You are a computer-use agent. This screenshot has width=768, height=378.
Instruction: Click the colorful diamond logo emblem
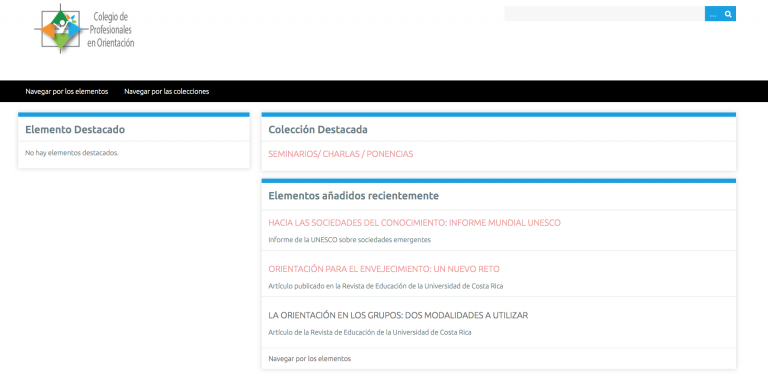[60, 29]
